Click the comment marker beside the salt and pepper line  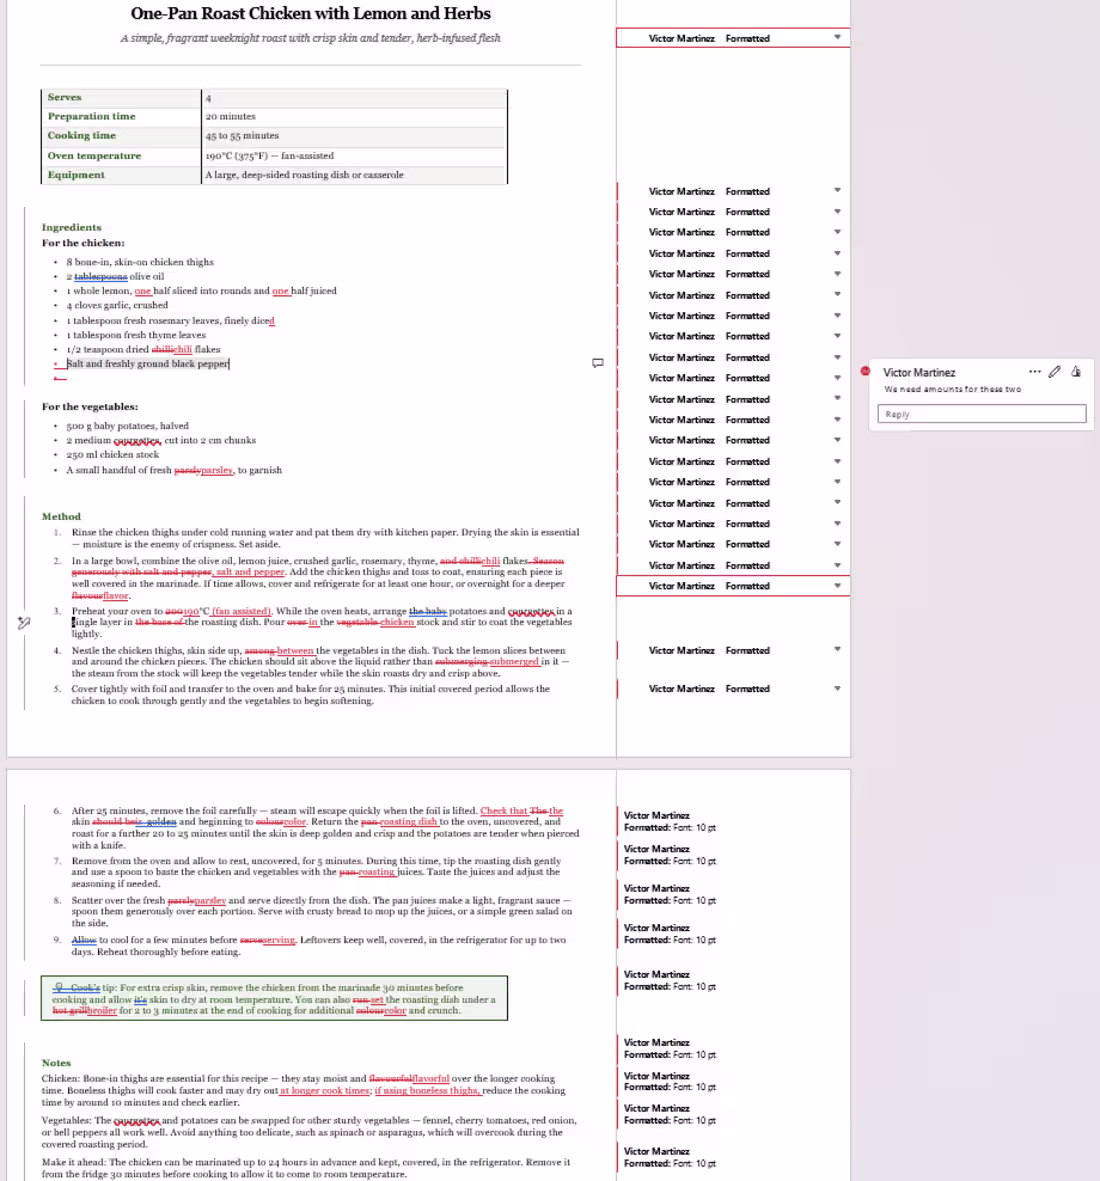pos(597,363)
